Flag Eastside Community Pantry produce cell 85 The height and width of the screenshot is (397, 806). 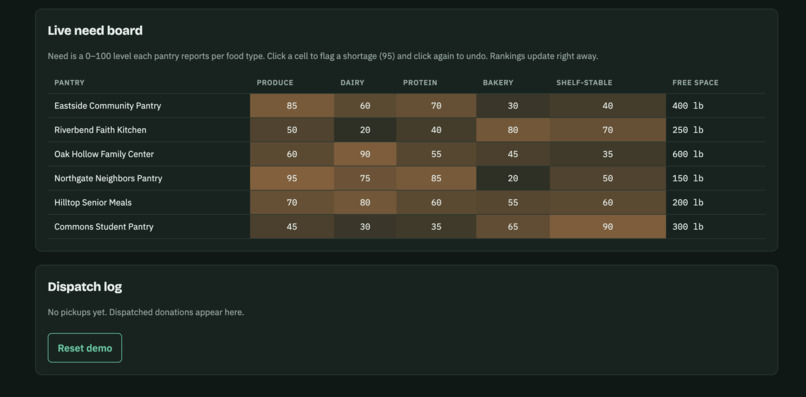pyautogui.click(x=292, y=106)
